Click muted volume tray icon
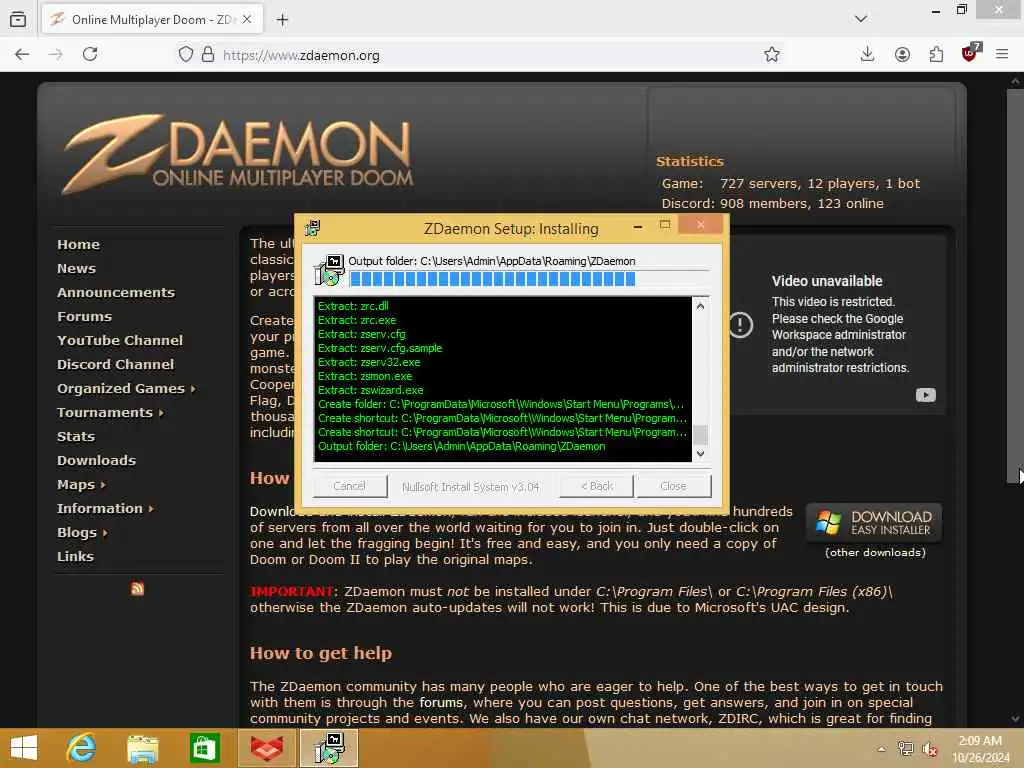The width and height of the screenshot is (1024, 768). click(930, 750)
